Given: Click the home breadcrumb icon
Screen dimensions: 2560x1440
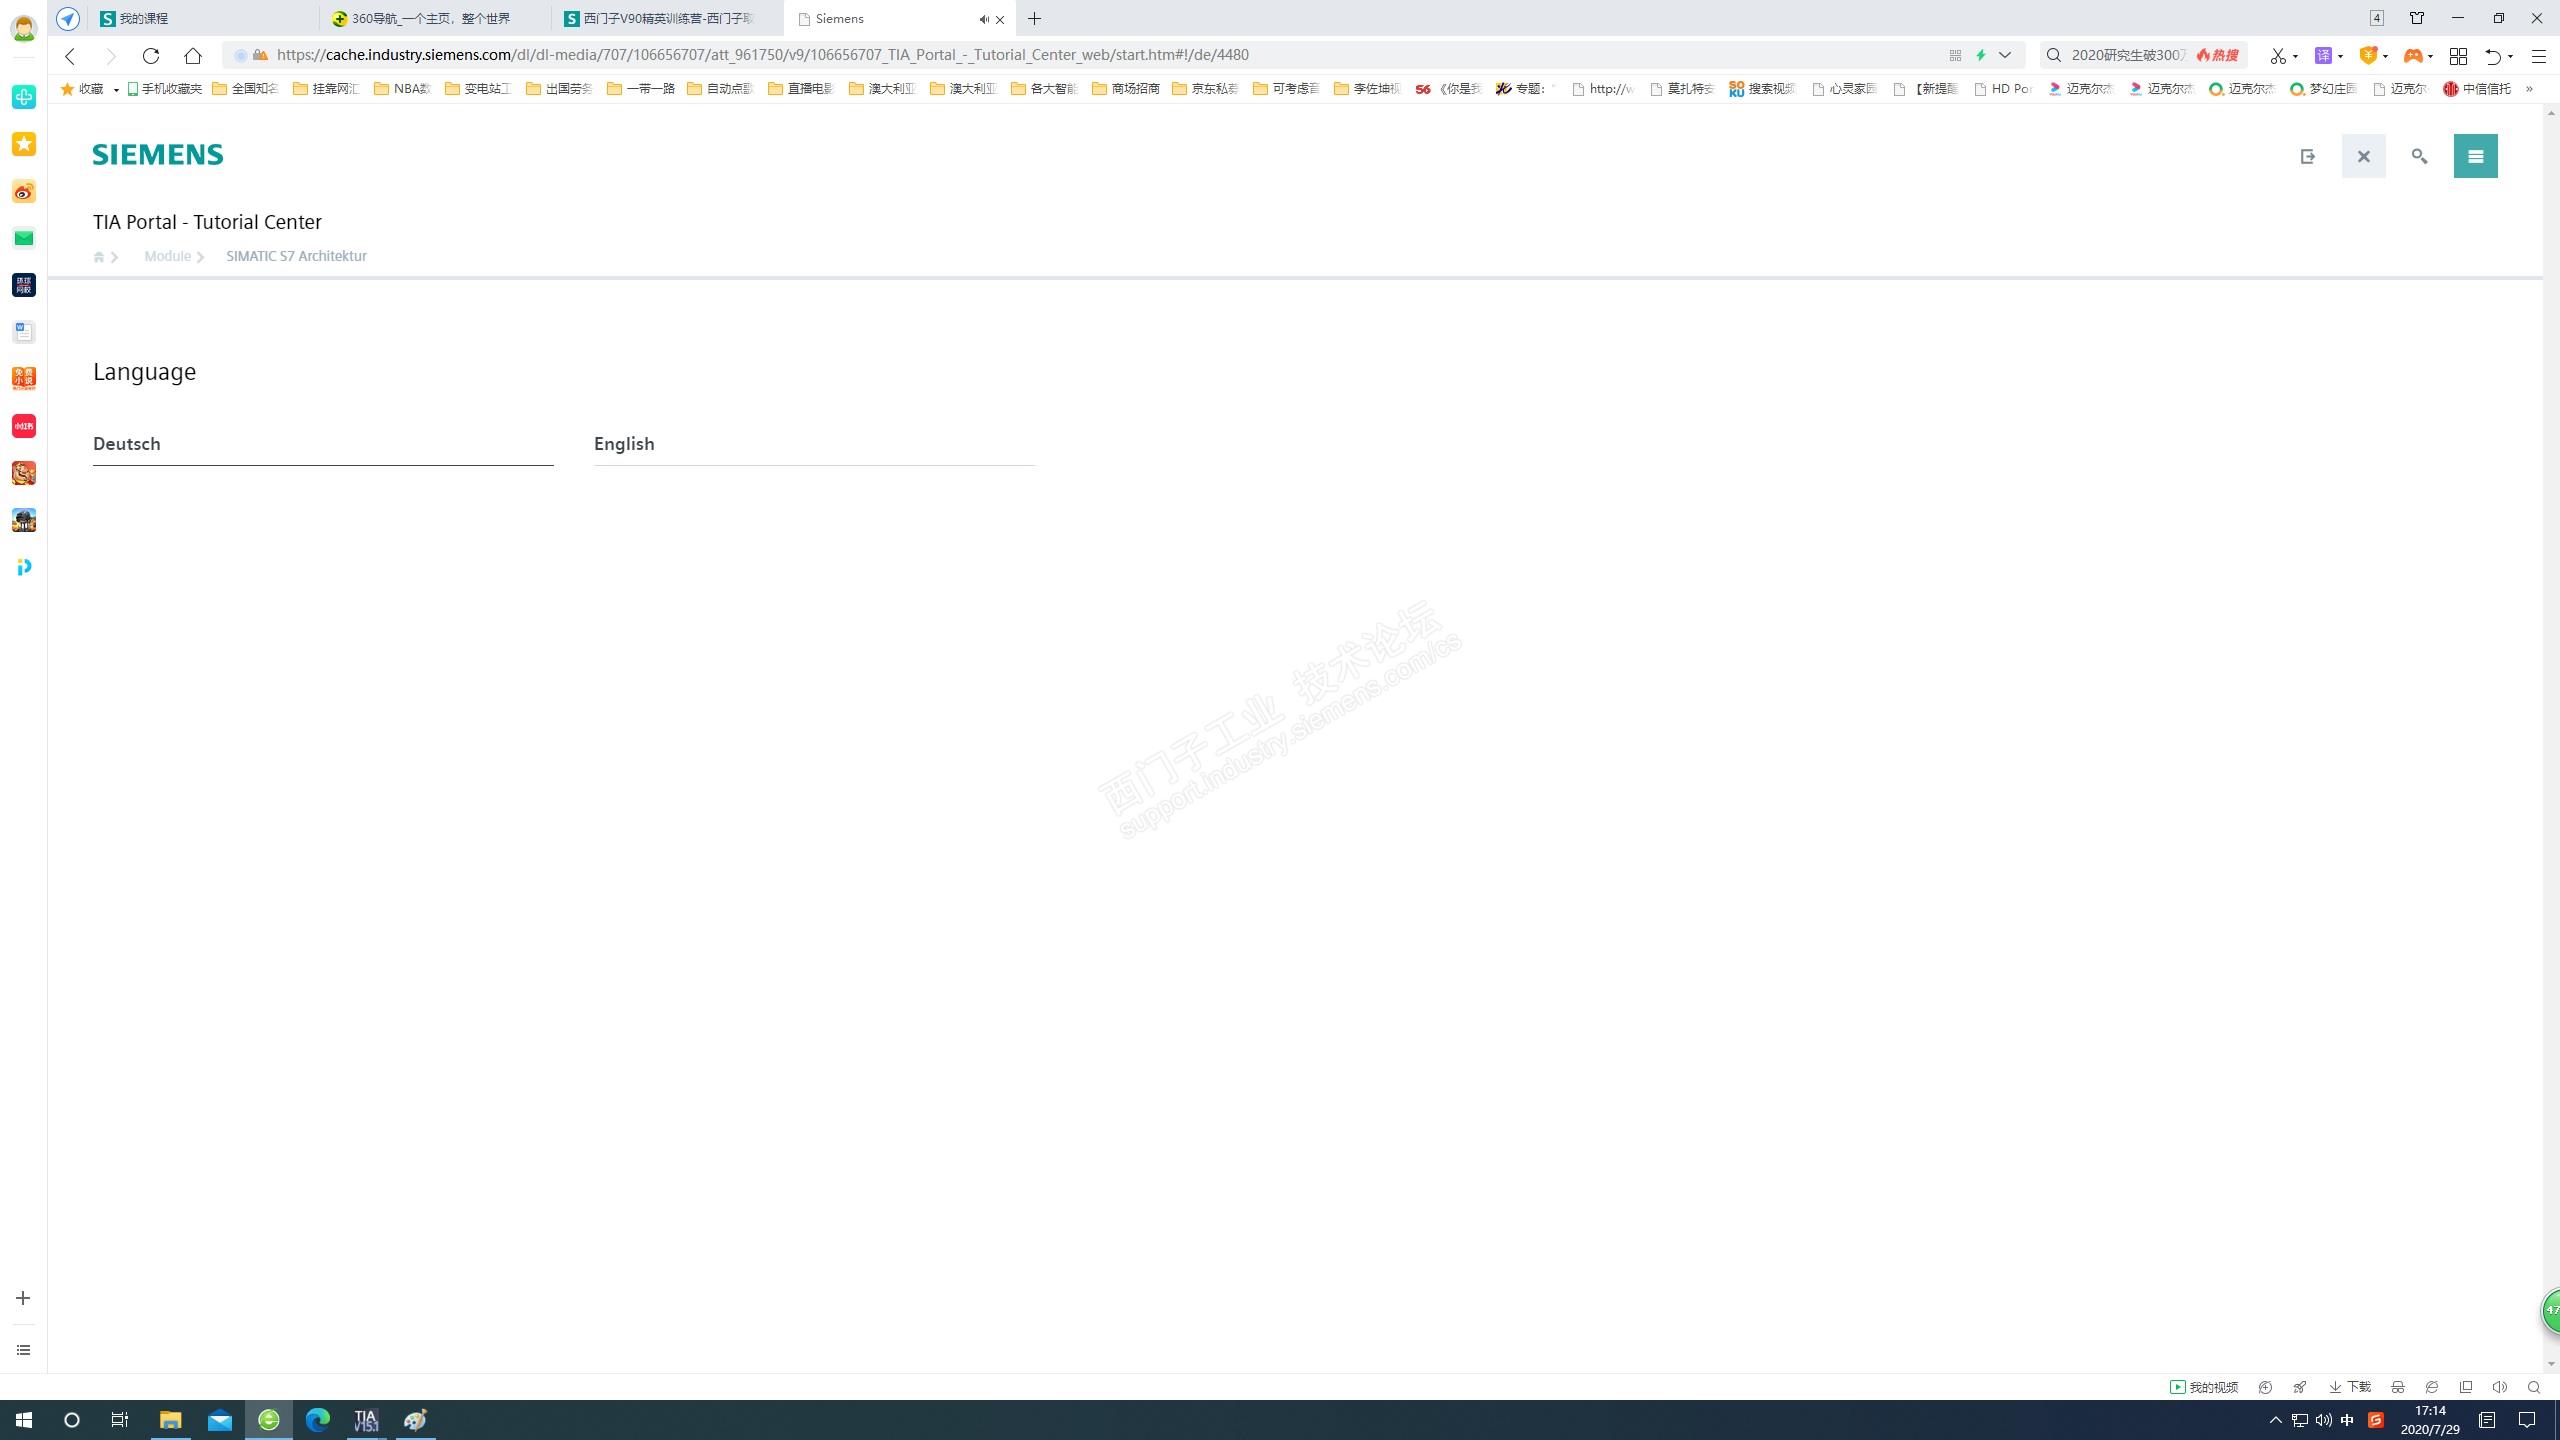Looking at the screenshot, I should pos(99,257).
